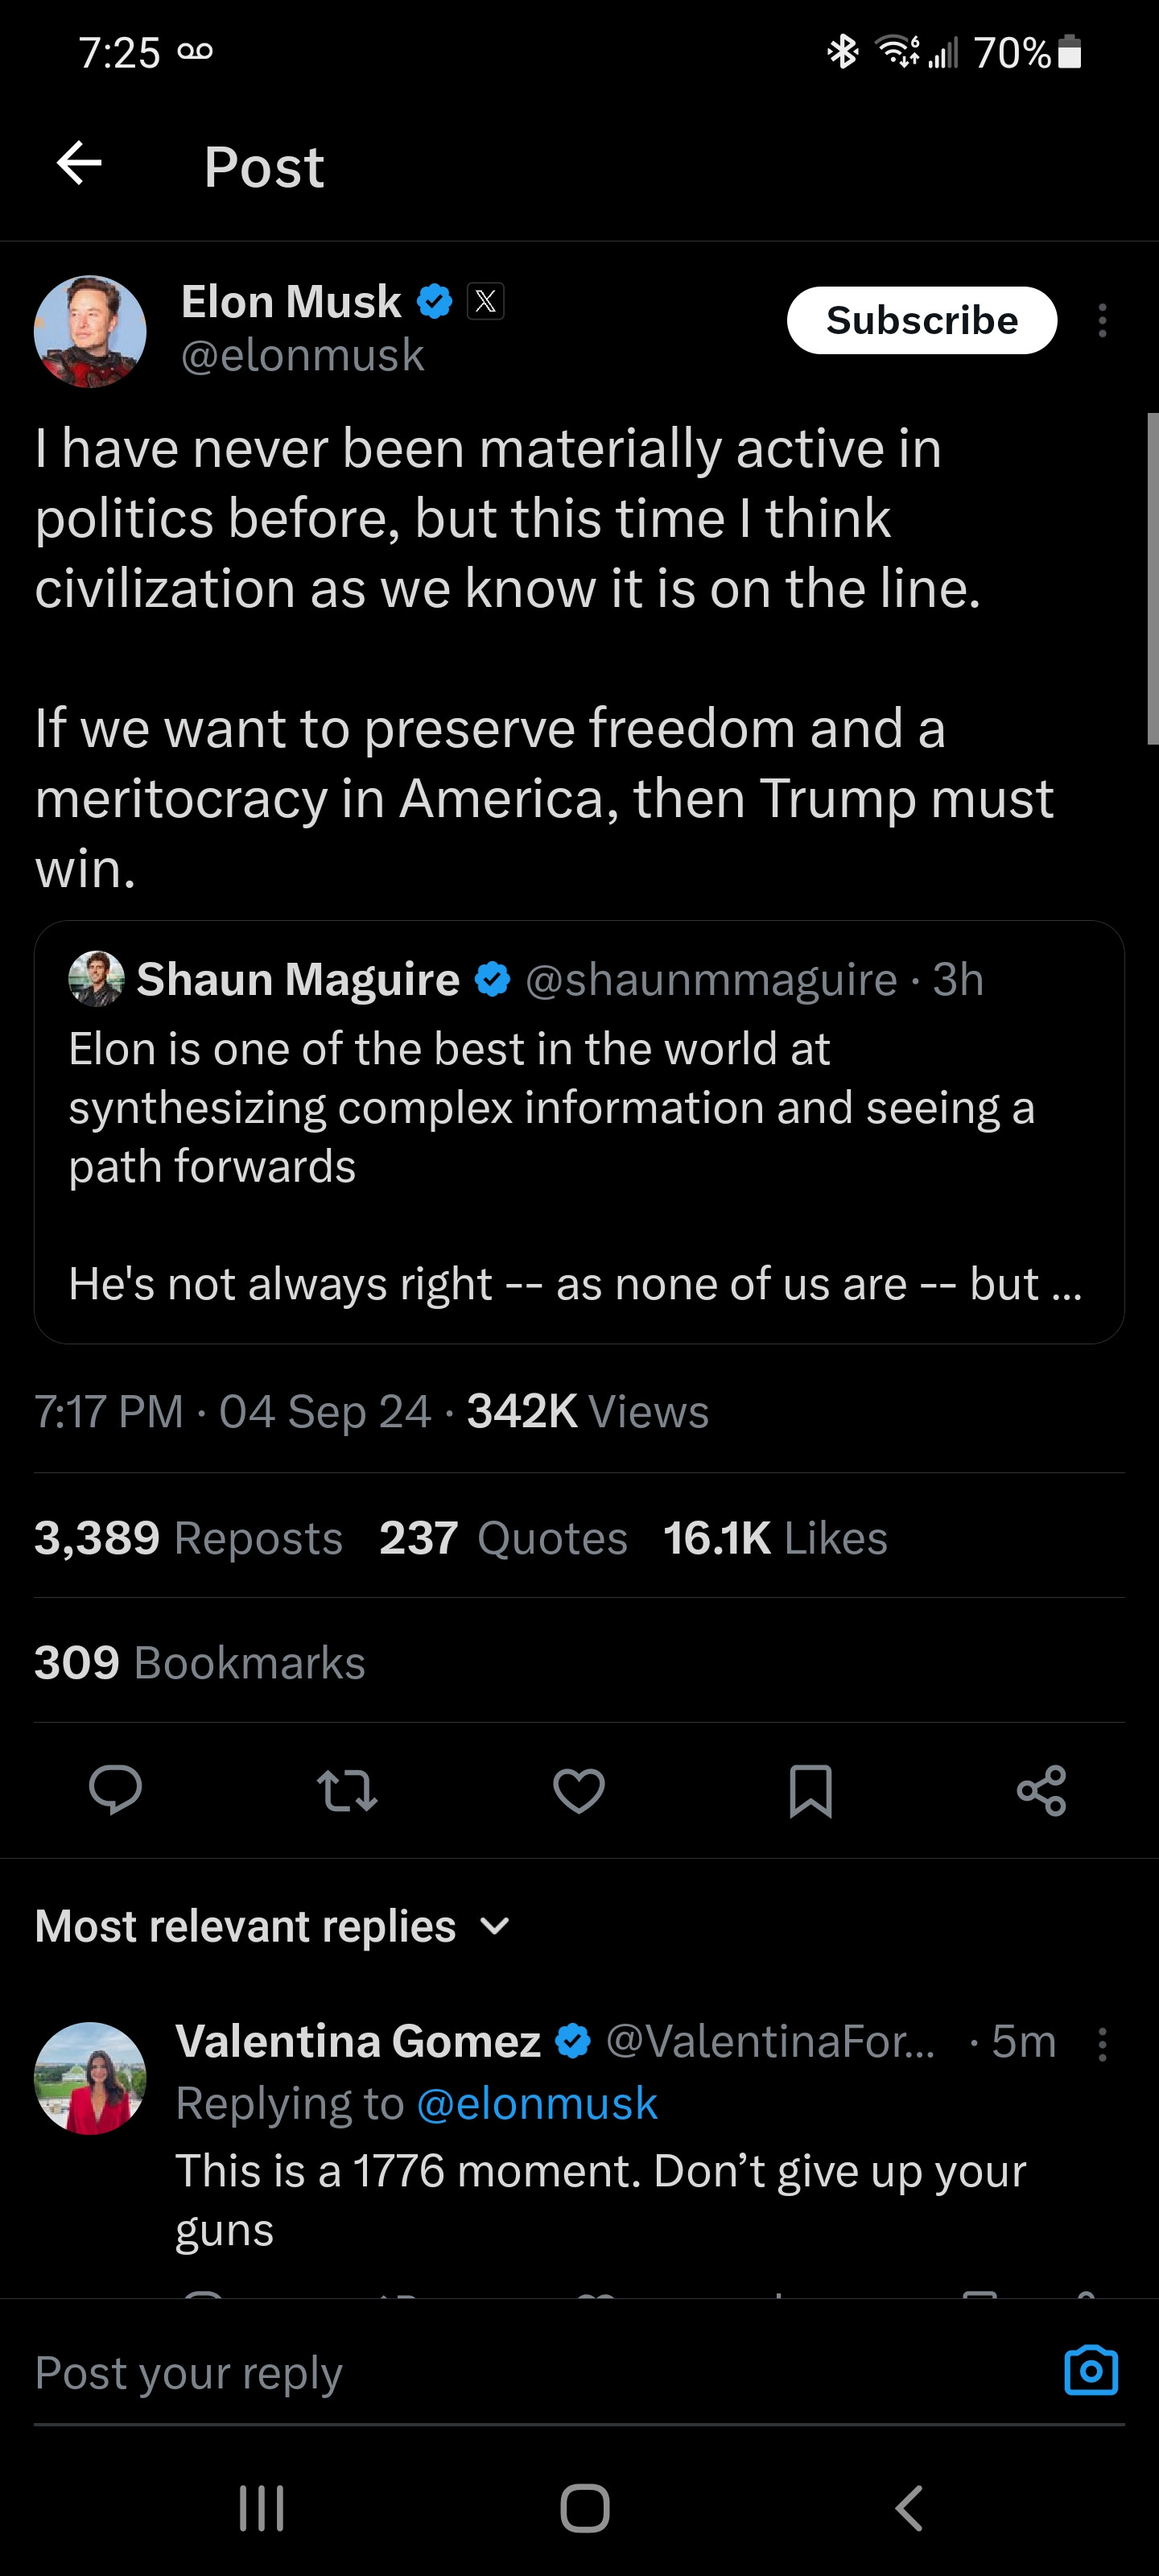Open Valentina Gomez's profile avatar

[x=90, y=2078]
